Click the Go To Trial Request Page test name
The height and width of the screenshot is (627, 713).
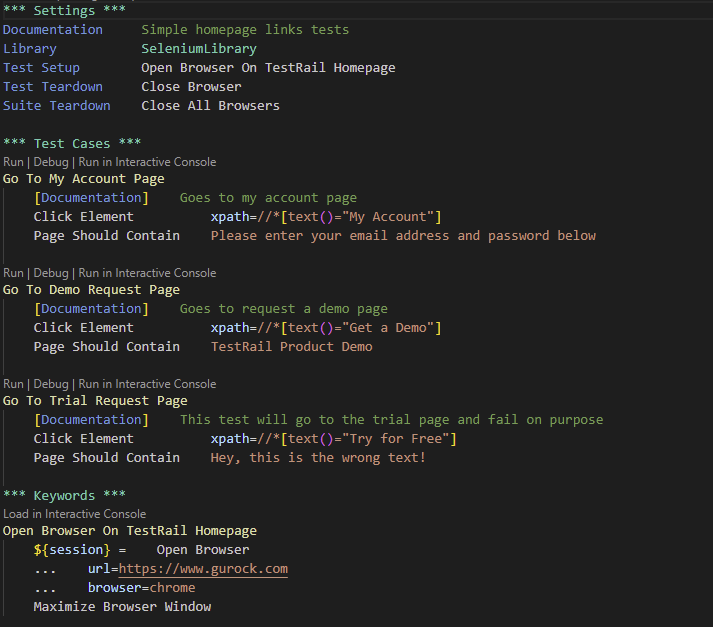tap(95, 401)
